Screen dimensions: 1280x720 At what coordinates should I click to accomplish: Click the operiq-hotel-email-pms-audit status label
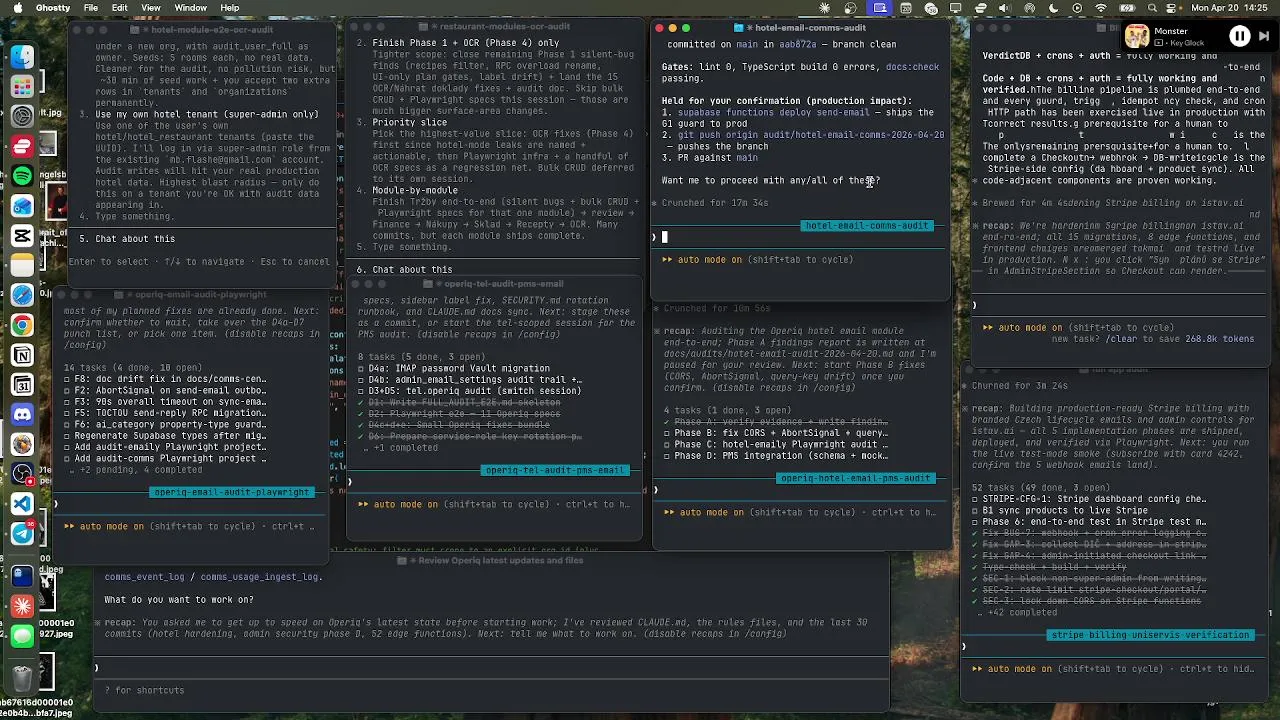pos(855,478)
